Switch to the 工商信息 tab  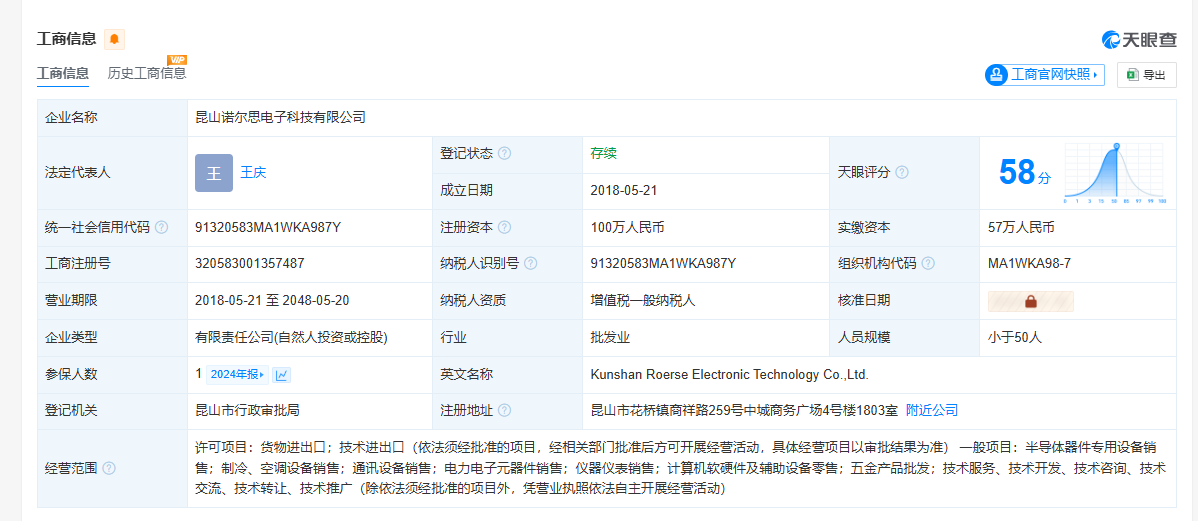(x=63, y=73)
